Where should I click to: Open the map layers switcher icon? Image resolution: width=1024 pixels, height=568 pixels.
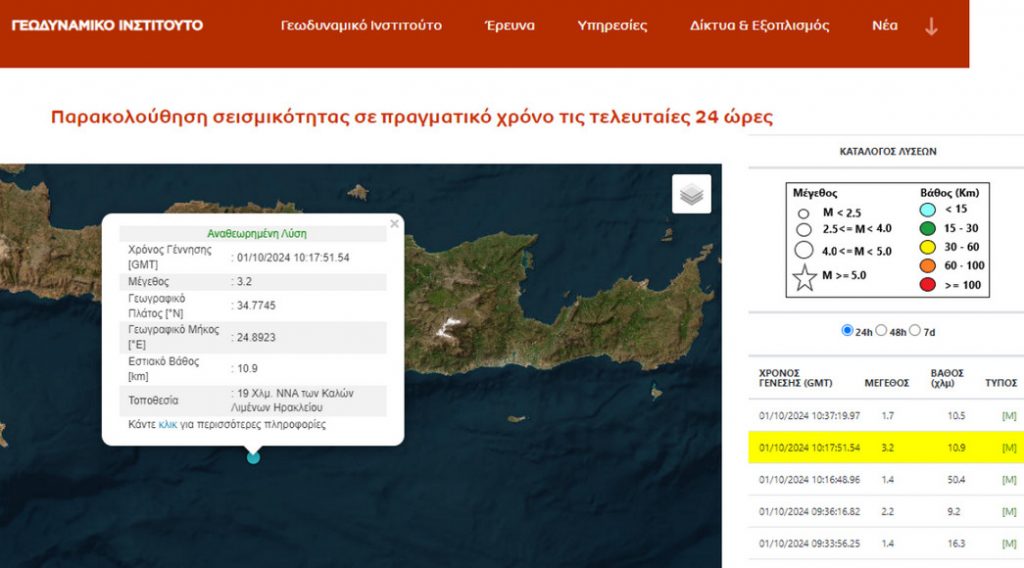point(691,194)
